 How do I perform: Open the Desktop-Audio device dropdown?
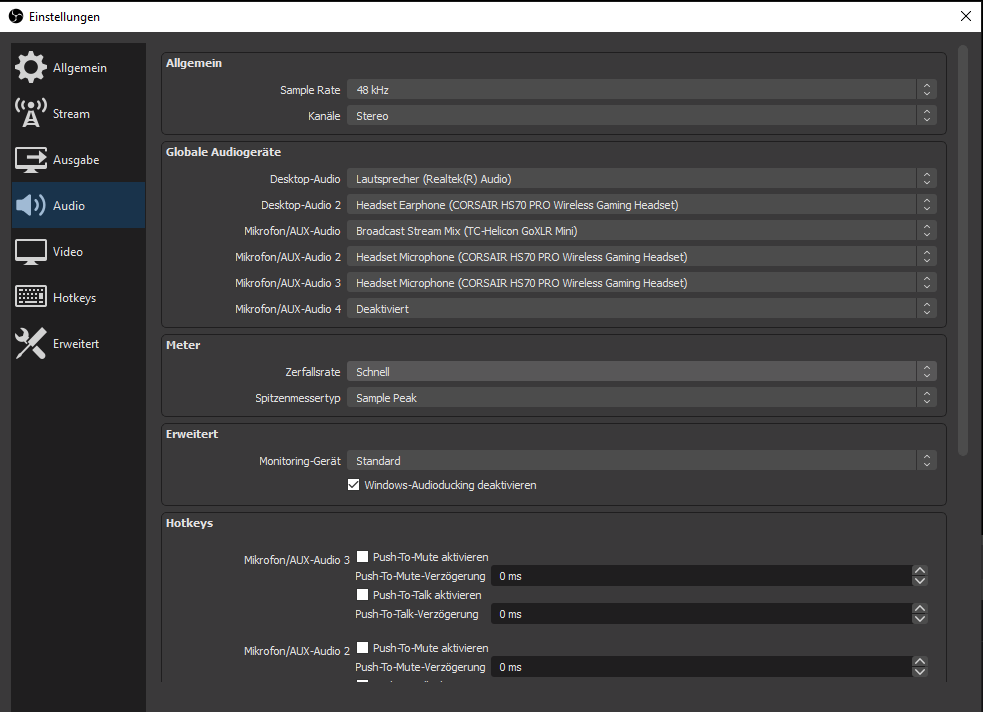point(640,179)
